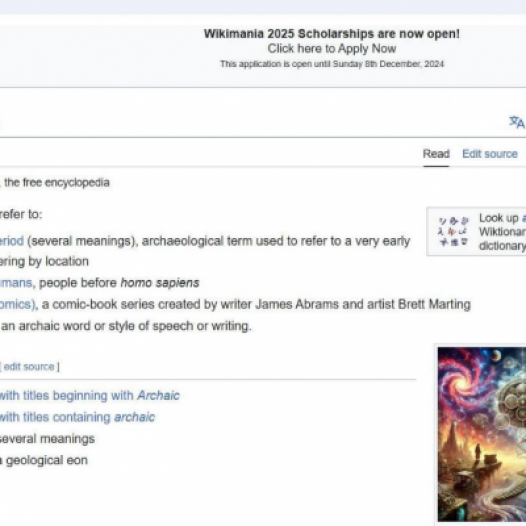Click the Wiktionary logo icon
Screen dimensions: 526x526
tap(454, 231)
